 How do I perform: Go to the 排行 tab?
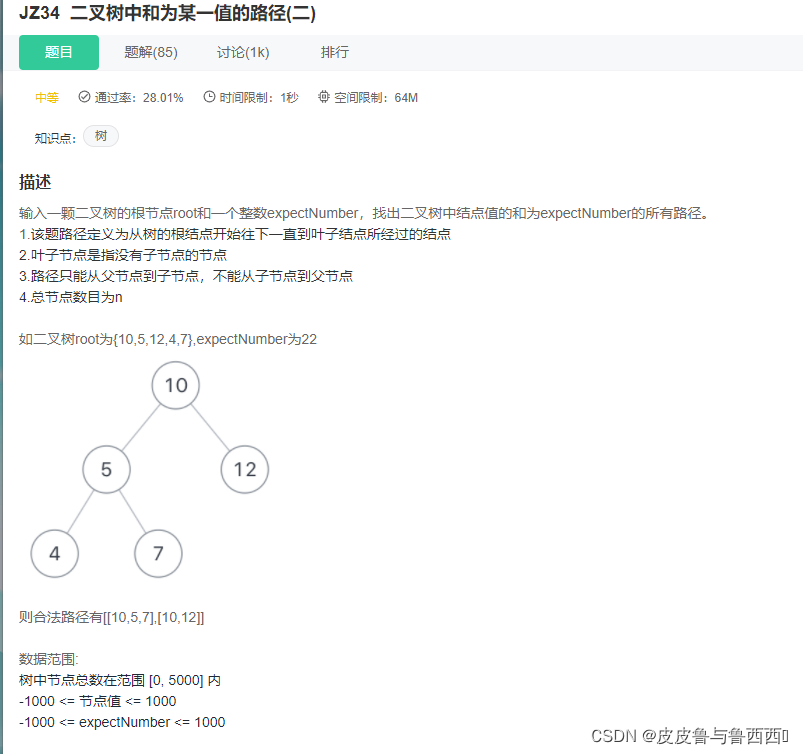tap(335, 52)
